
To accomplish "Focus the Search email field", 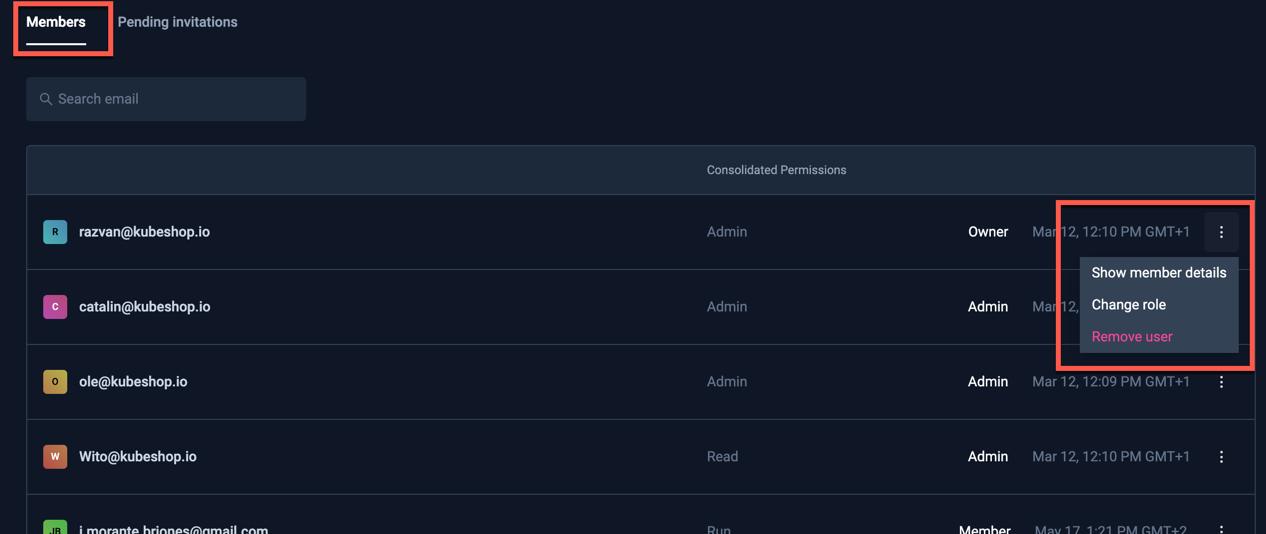I will [x=175, y=99].
